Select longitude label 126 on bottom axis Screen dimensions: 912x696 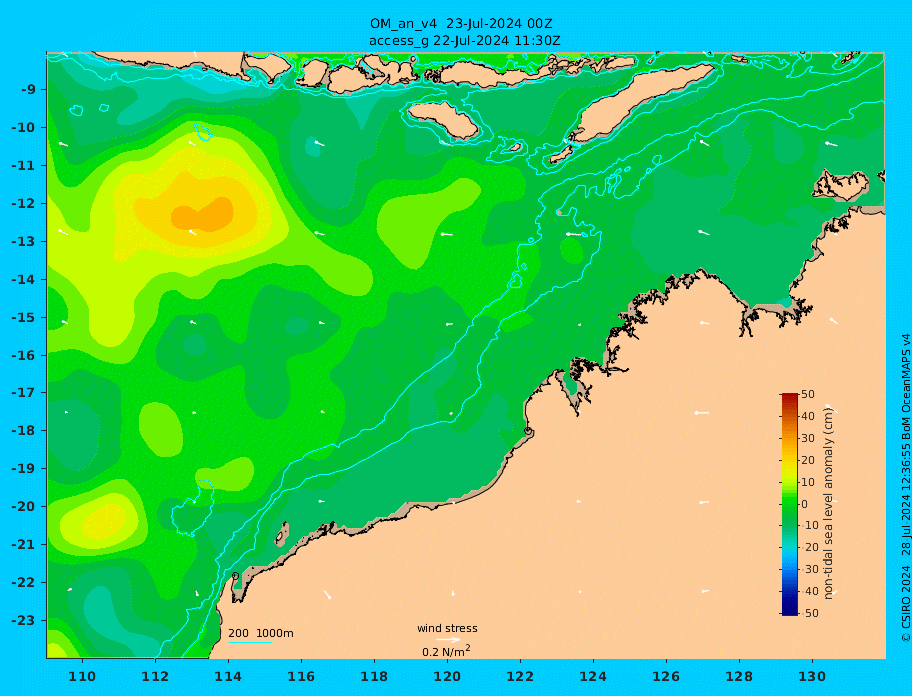(x=666, y=676)
